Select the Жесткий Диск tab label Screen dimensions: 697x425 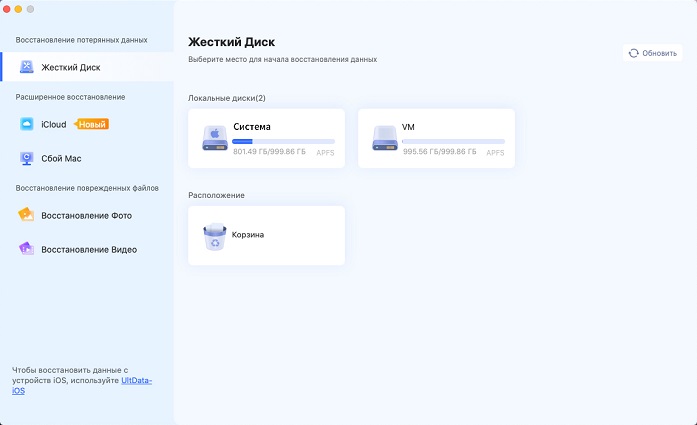(70, 67)
